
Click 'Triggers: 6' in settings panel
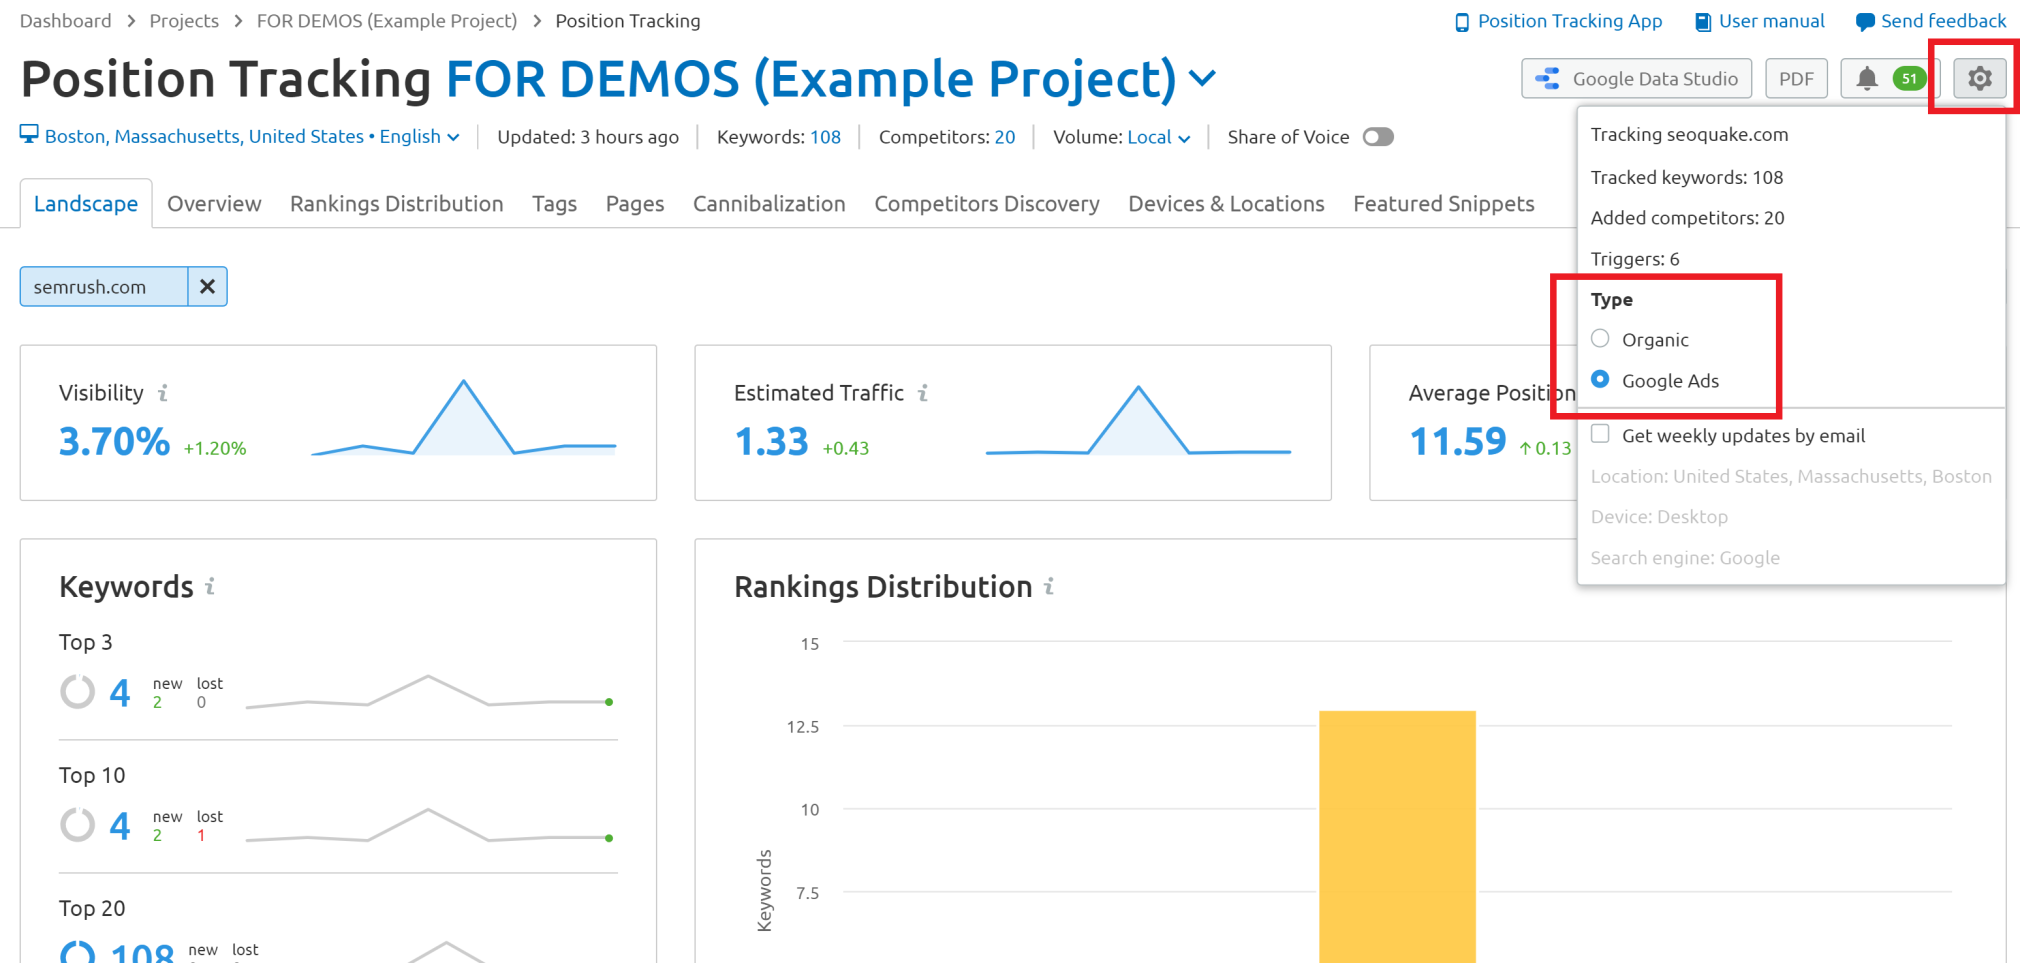pos(1635,259)
